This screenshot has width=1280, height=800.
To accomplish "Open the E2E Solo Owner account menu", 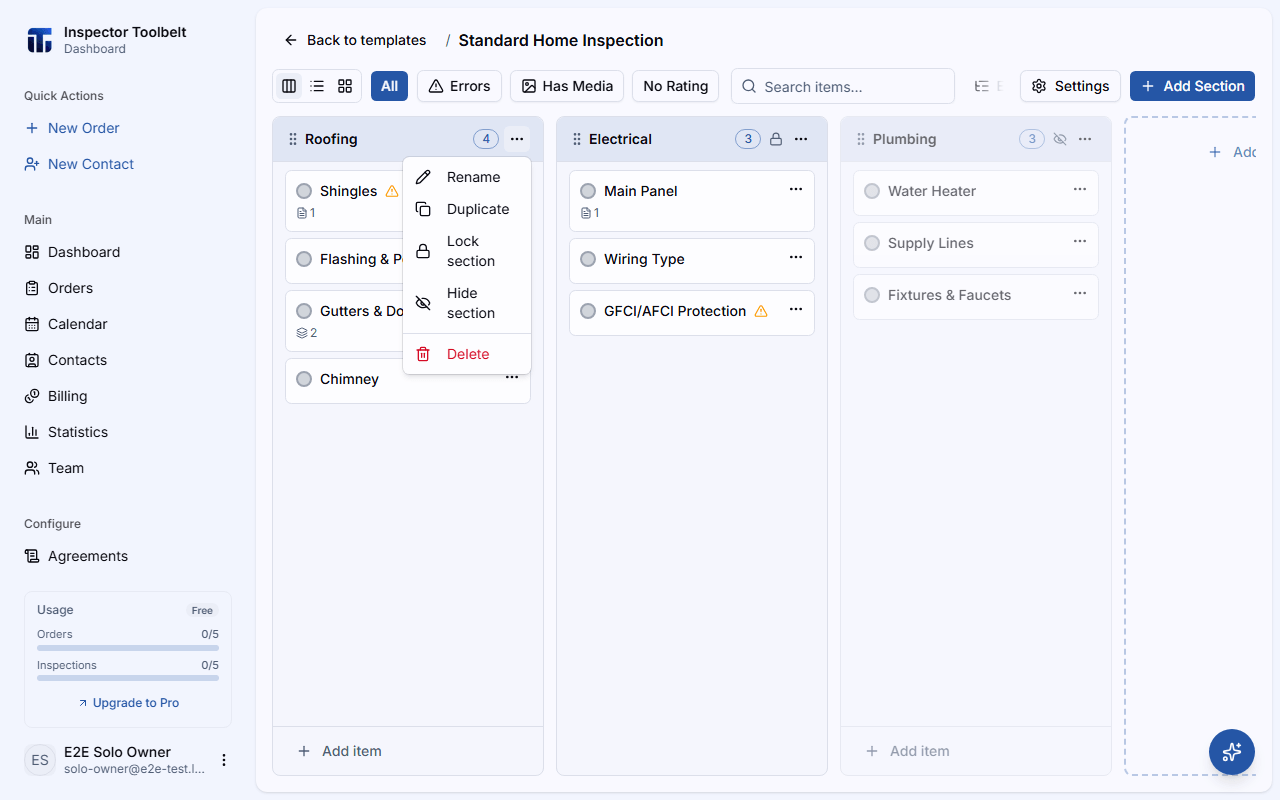I will [224, 760].
